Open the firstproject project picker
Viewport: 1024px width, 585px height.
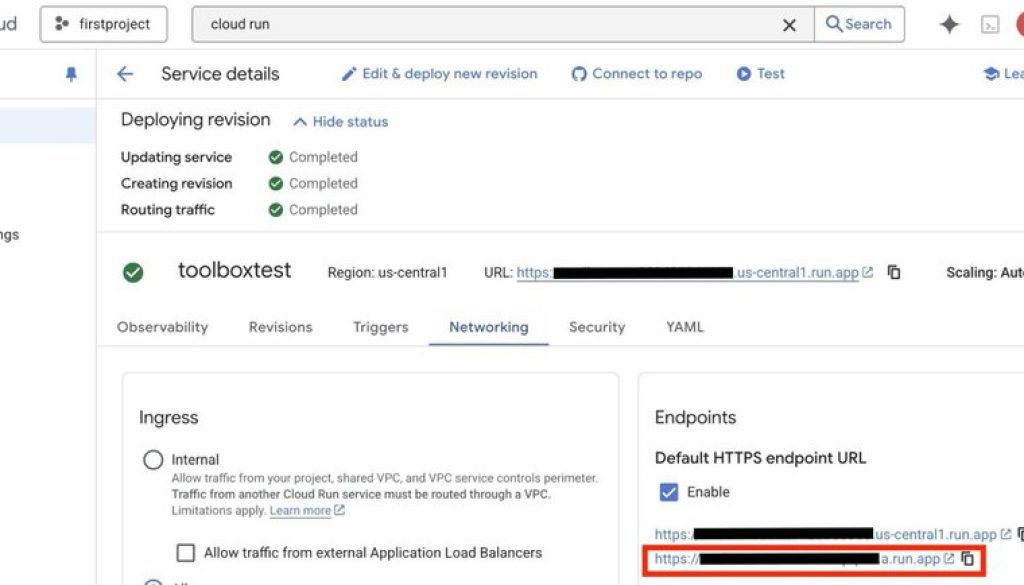pyautogui.click(x=103, y=24)
